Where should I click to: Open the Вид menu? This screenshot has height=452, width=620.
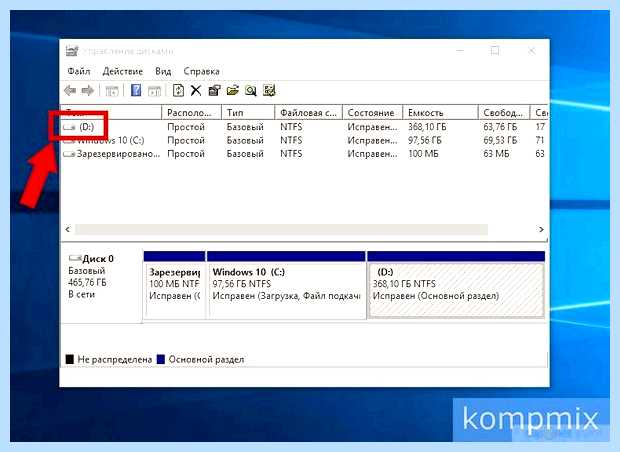pyautogui.click(x=163, y=71)
